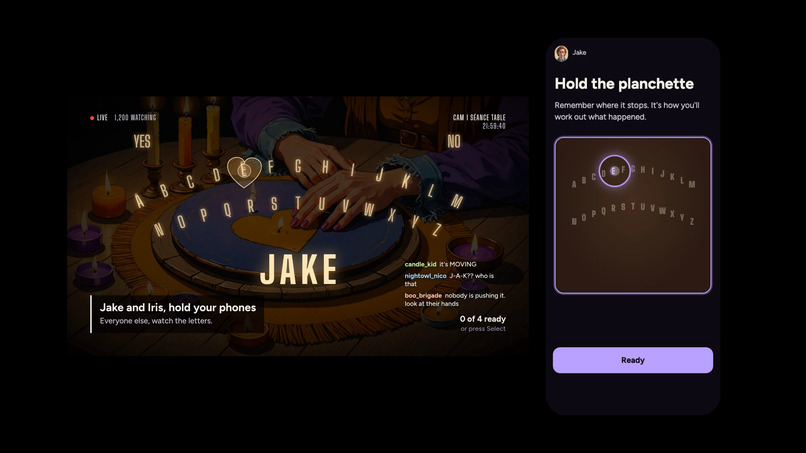
Task: Click letter R on the TV spirit board
Action: point(250,206)
